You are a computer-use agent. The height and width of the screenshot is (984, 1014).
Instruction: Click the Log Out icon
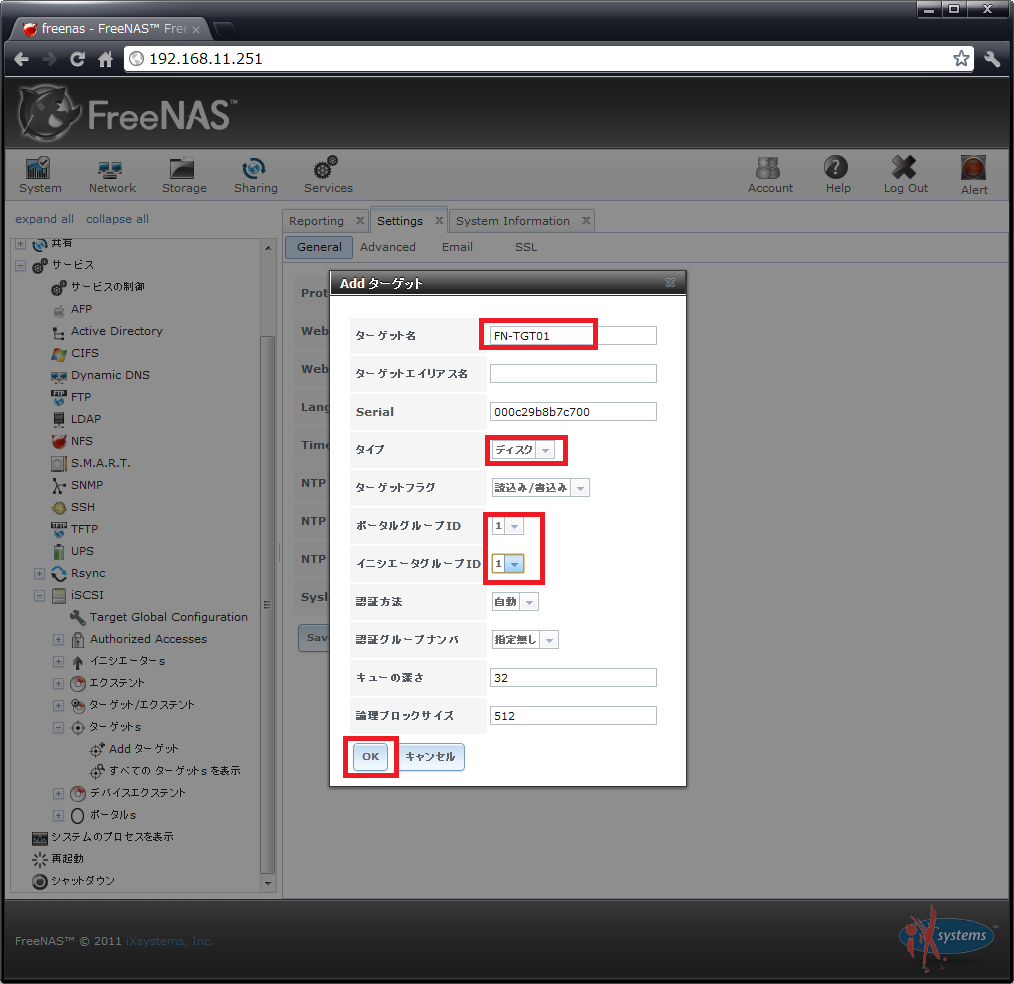(x=905, y=175)
